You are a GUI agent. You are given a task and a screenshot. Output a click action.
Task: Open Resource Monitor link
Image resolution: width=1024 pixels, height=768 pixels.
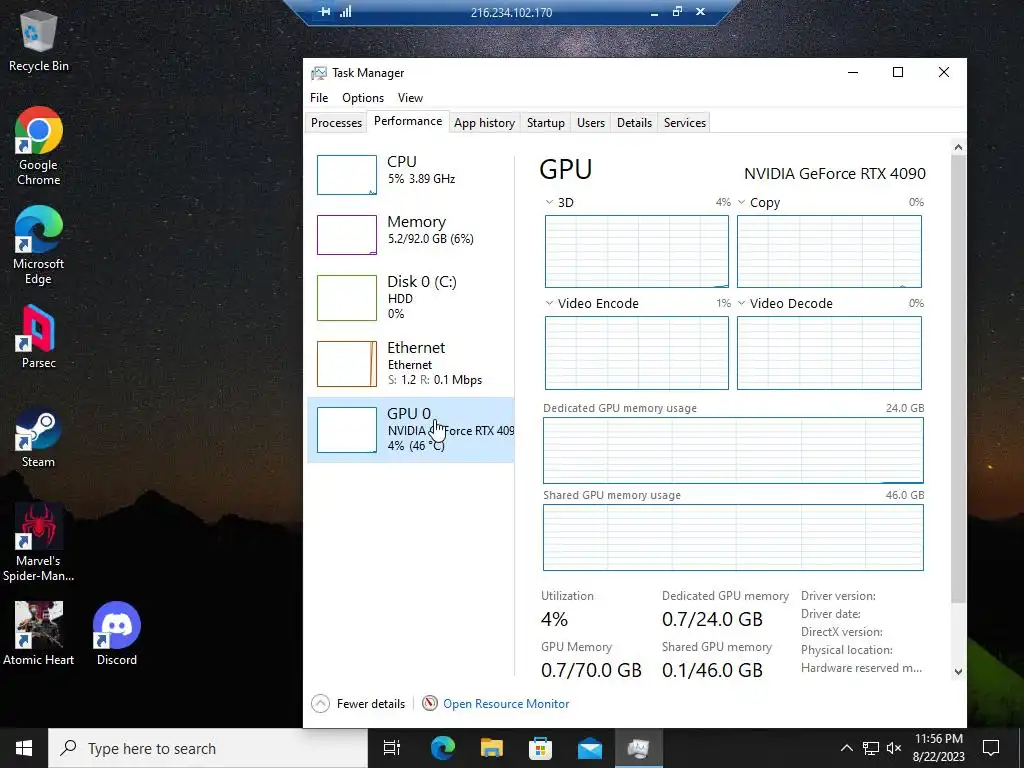(x=506, y=703)
